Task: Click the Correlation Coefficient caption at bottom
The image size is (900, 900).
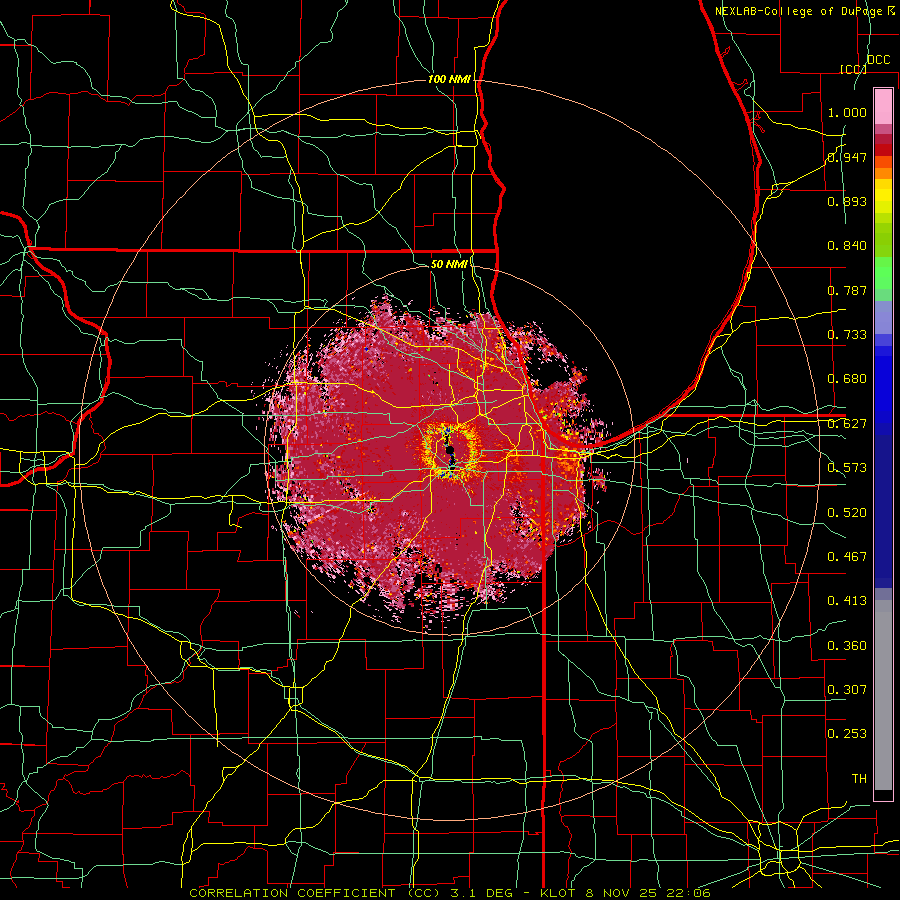Action: click(x=450, y=893)
